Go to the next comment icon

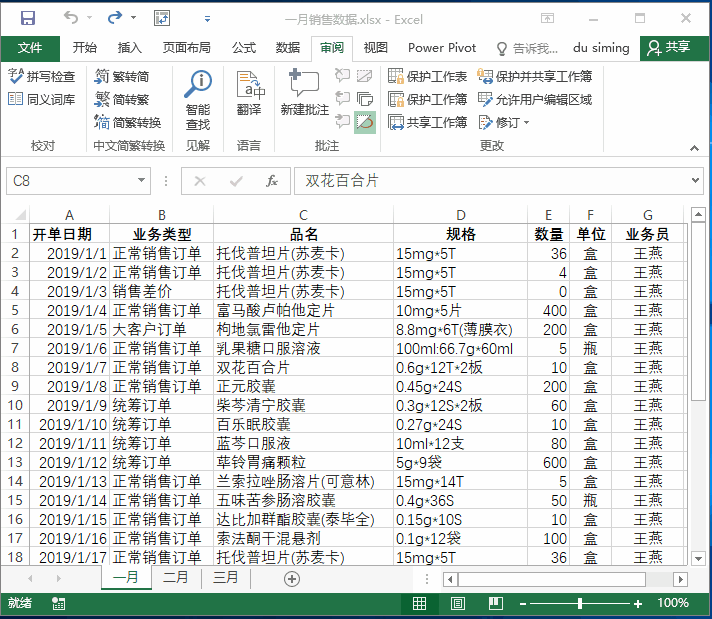tap(342, 121)
